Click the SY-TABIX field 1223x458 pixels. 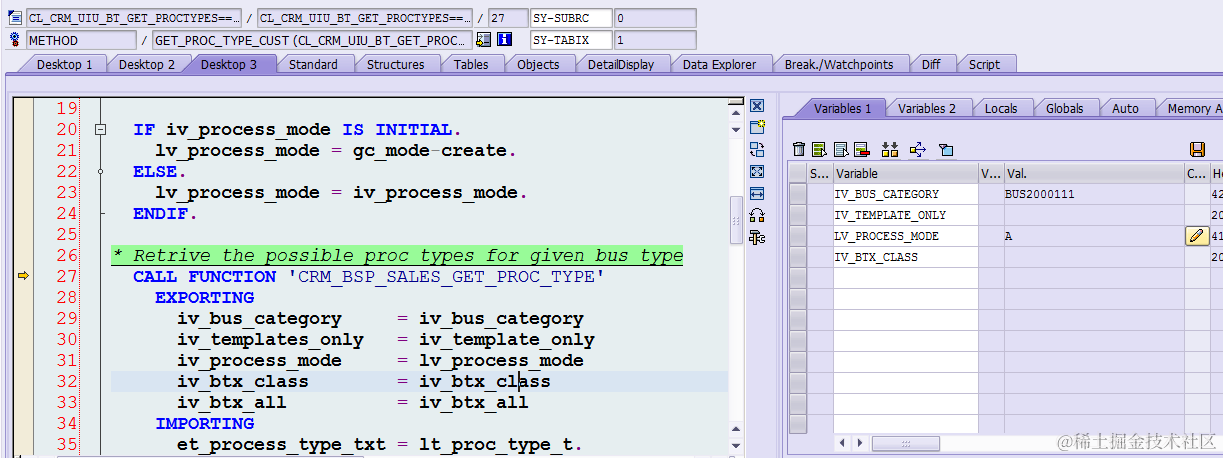pos(569,40)
